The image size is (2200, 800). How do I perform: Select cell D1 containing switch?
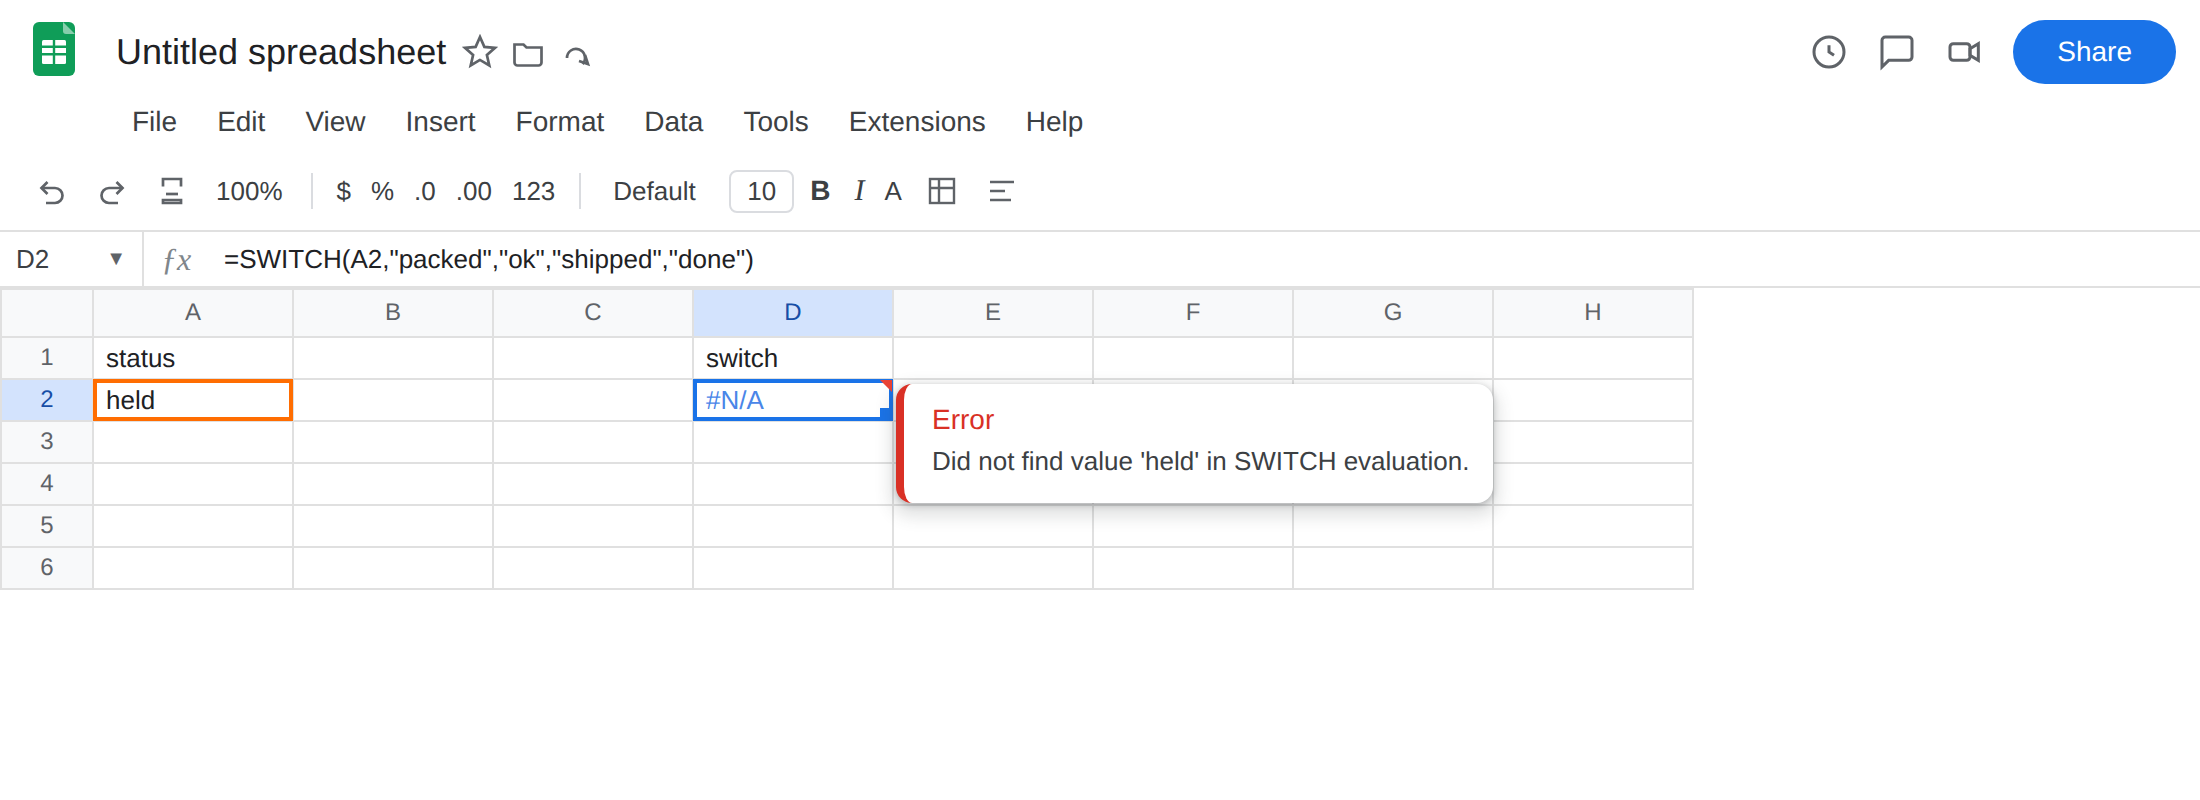(793, 358)
